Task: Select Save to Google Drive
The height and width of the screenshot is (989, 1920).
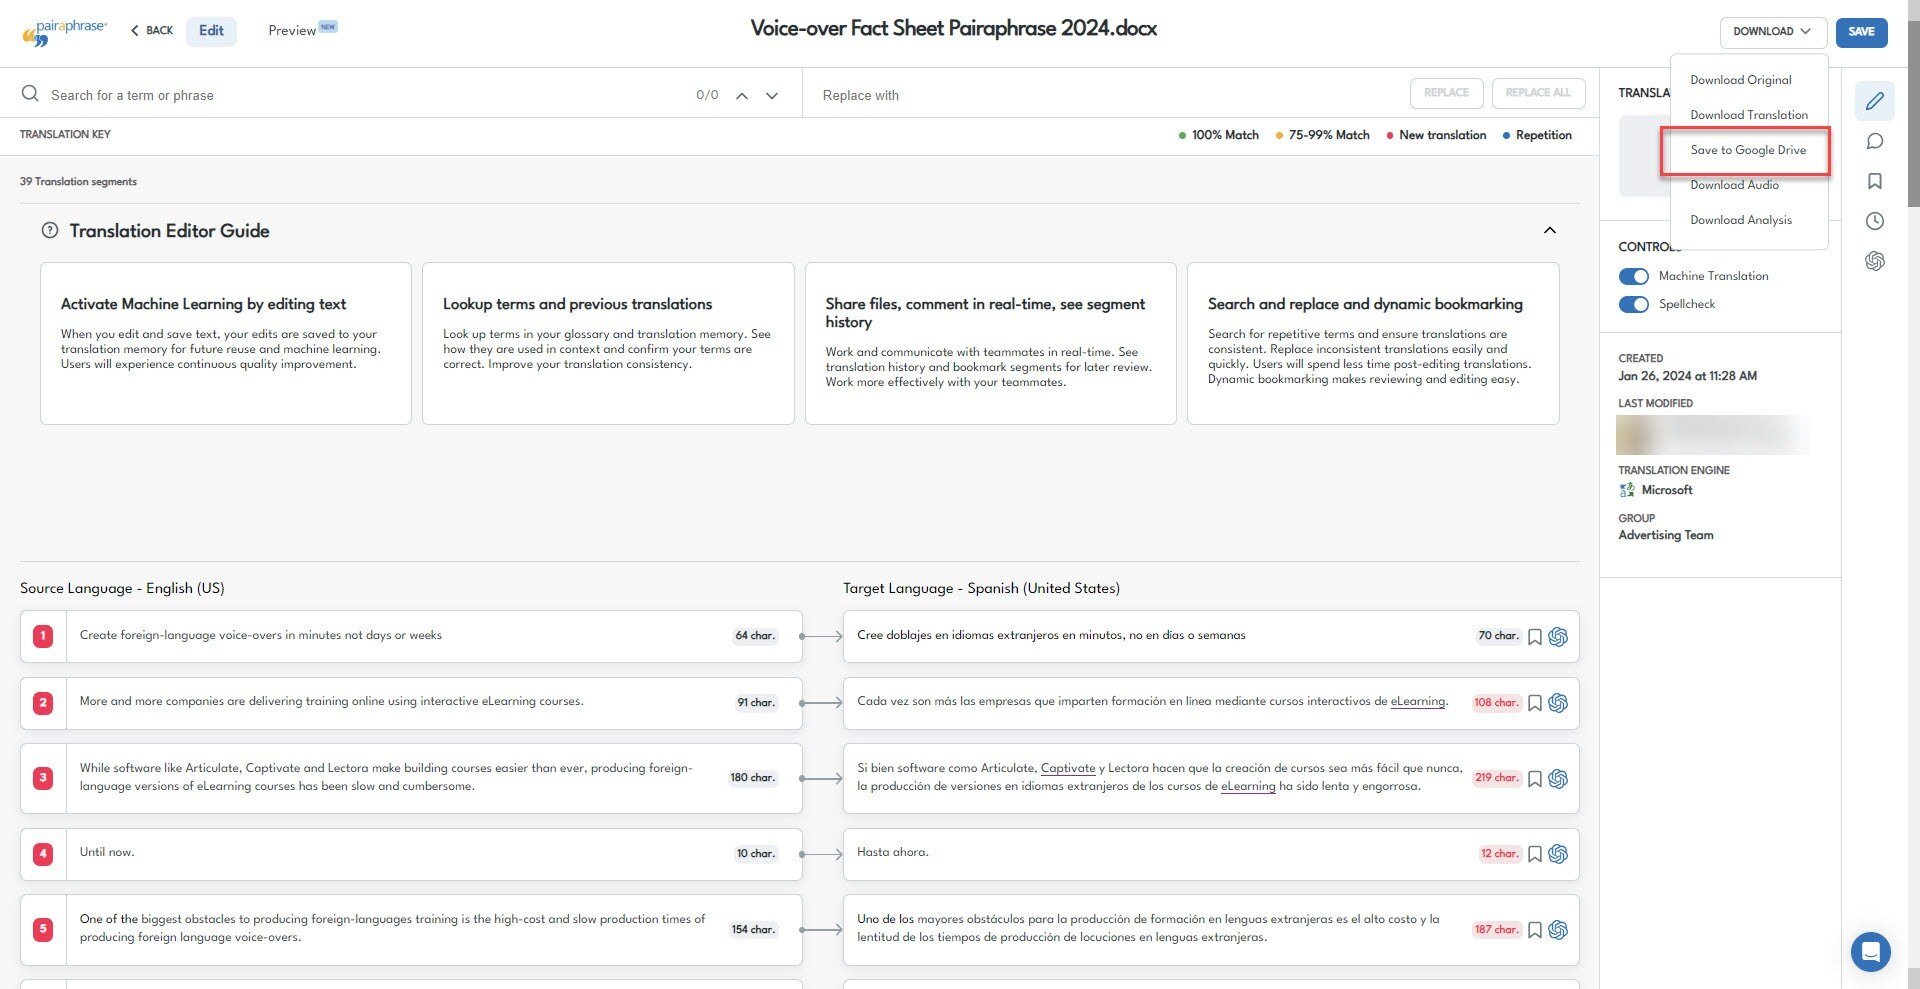Action: click(x=1748, y=150)
